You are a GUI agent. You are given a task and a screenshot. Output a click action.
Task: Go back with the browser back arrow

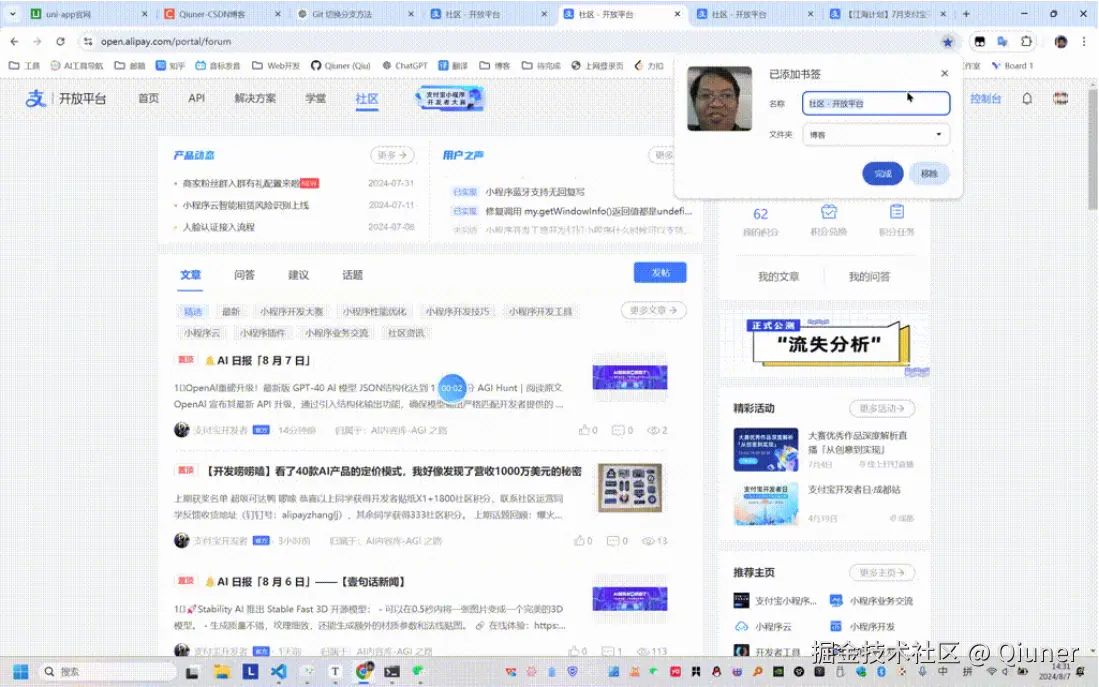tap(14, 42)
